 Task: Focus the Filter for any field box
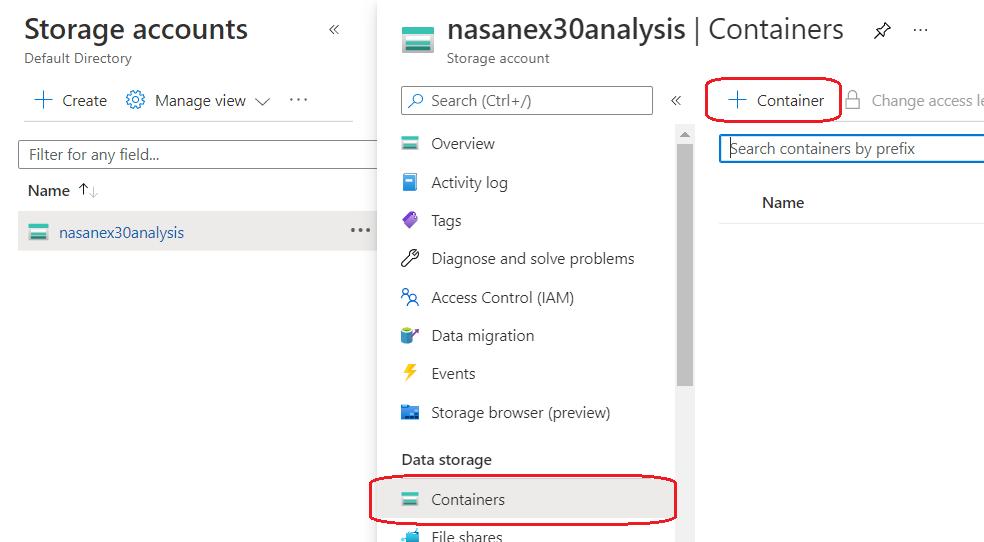pyautogui.click(x=197, y=154)
